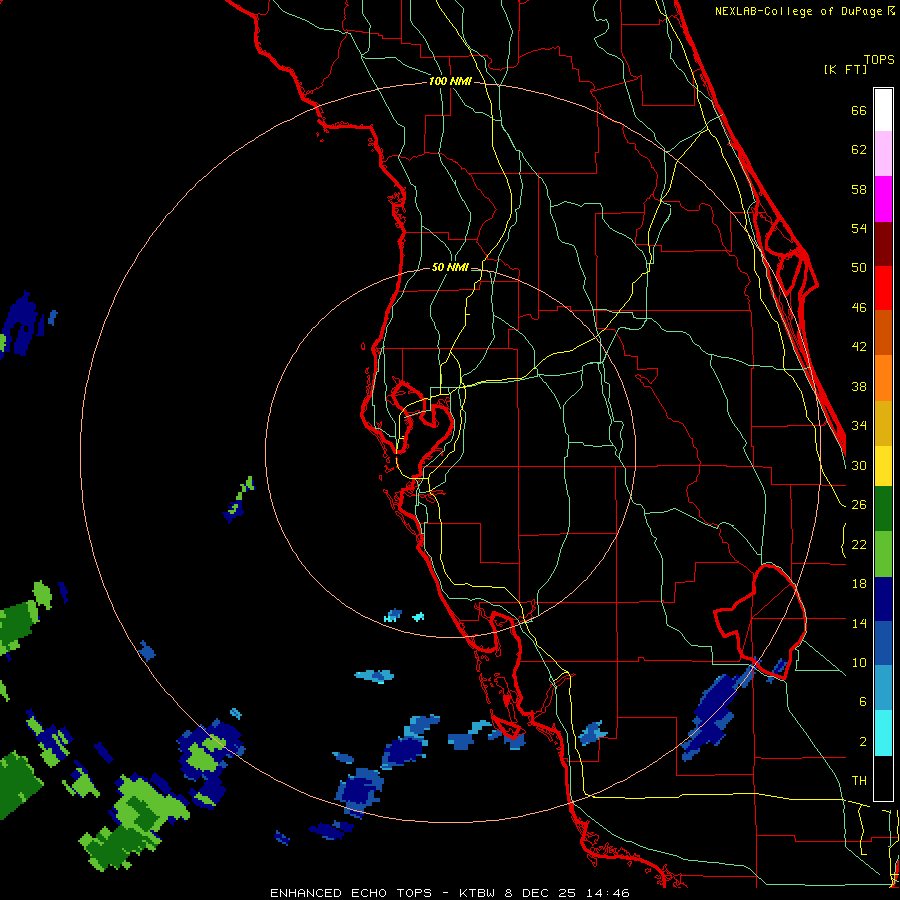The image size is (900, 900).
Task: Click the 50 NMI range ring label
Action: pos(450,267)
